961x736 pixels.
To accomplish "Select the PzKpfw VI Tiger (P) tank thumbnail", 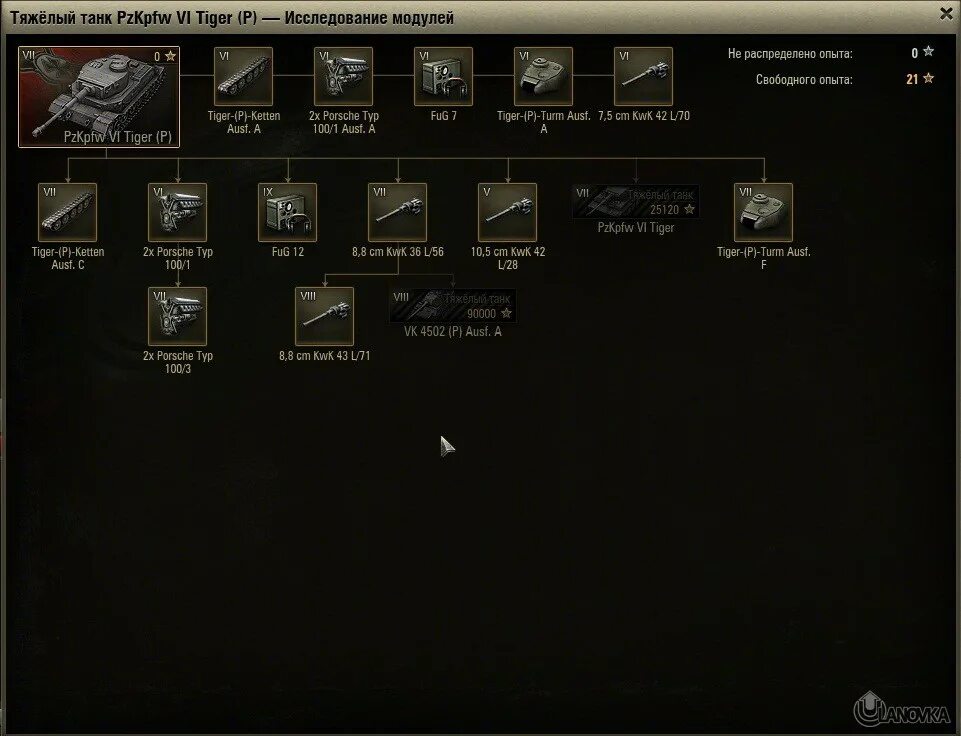I will [x=99, y=97].
